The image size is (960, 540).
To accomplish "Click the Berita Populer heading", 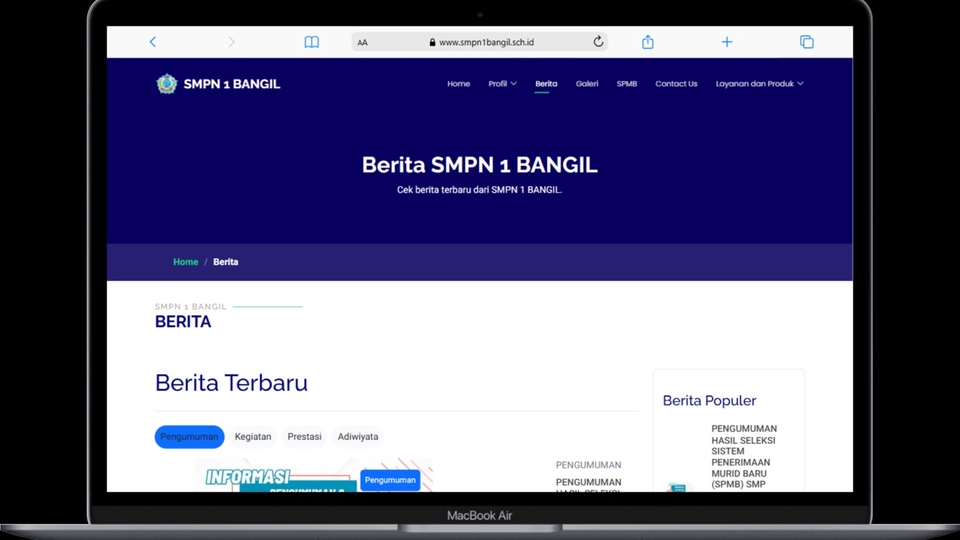I will coord(709,400).
